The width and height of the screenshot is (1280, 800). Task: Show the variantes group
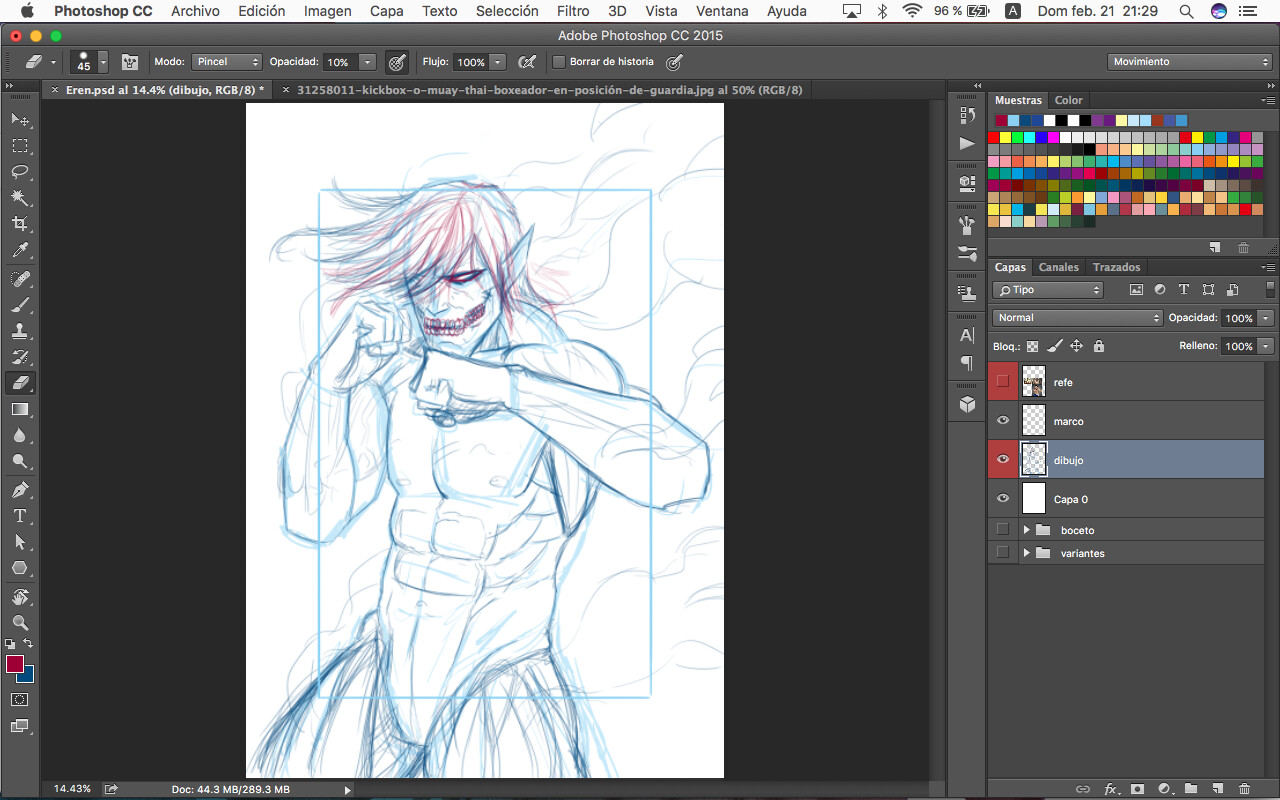pos(1003,552)
